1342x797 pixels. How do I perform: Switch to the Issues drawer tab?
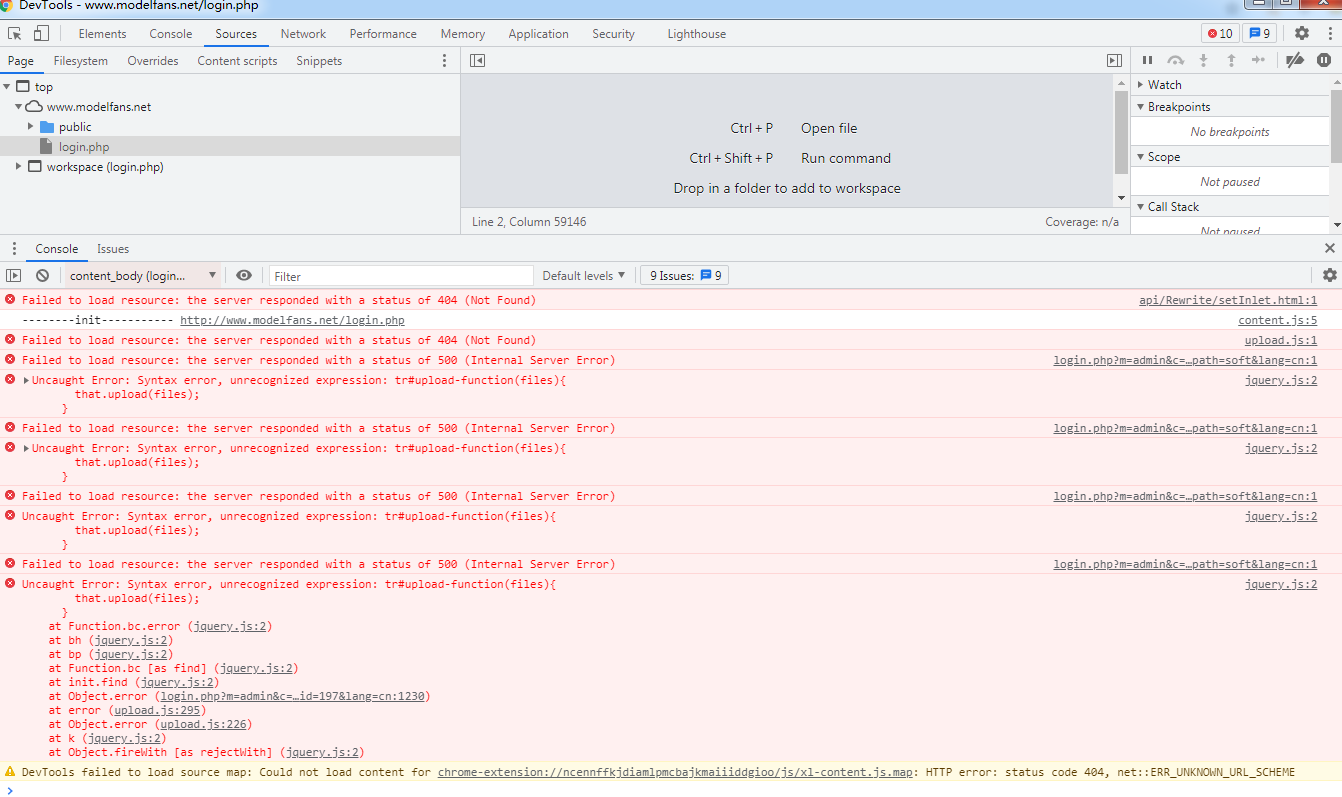tap(113, 249)
